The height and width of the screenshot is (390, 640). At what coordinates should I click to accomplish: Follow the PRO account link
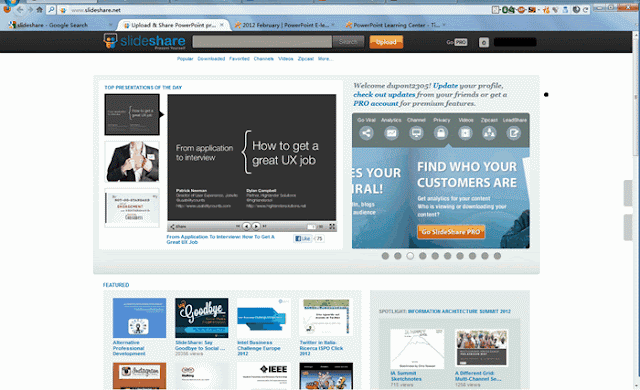coord(376,104)
